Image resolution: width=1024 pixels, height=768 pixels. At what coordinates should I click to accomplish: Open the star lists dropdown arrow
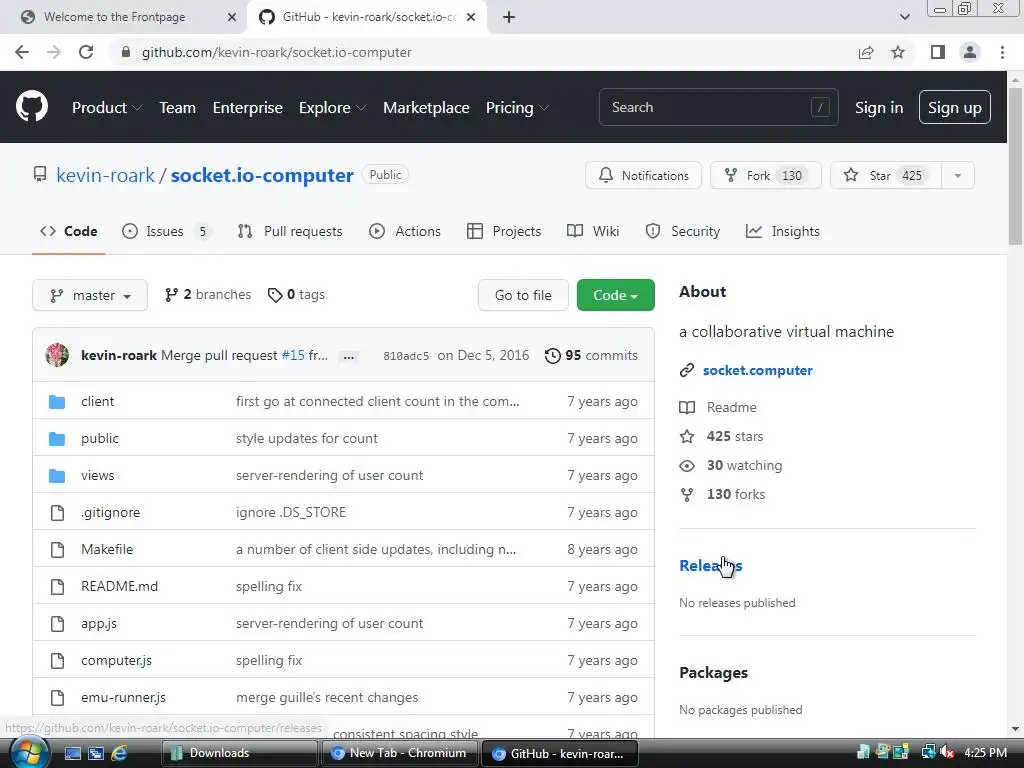(x=957, y=175)
